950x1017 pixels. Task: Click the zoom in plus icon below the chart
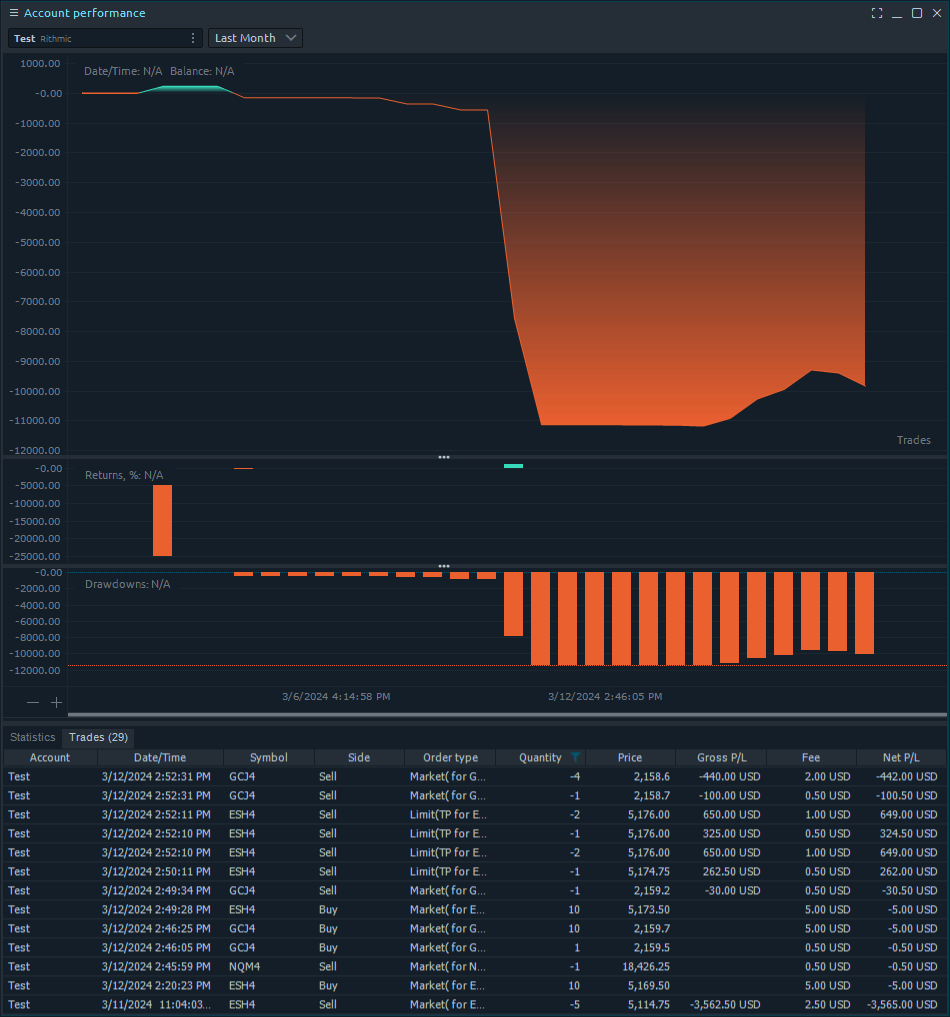pos(56,702)
